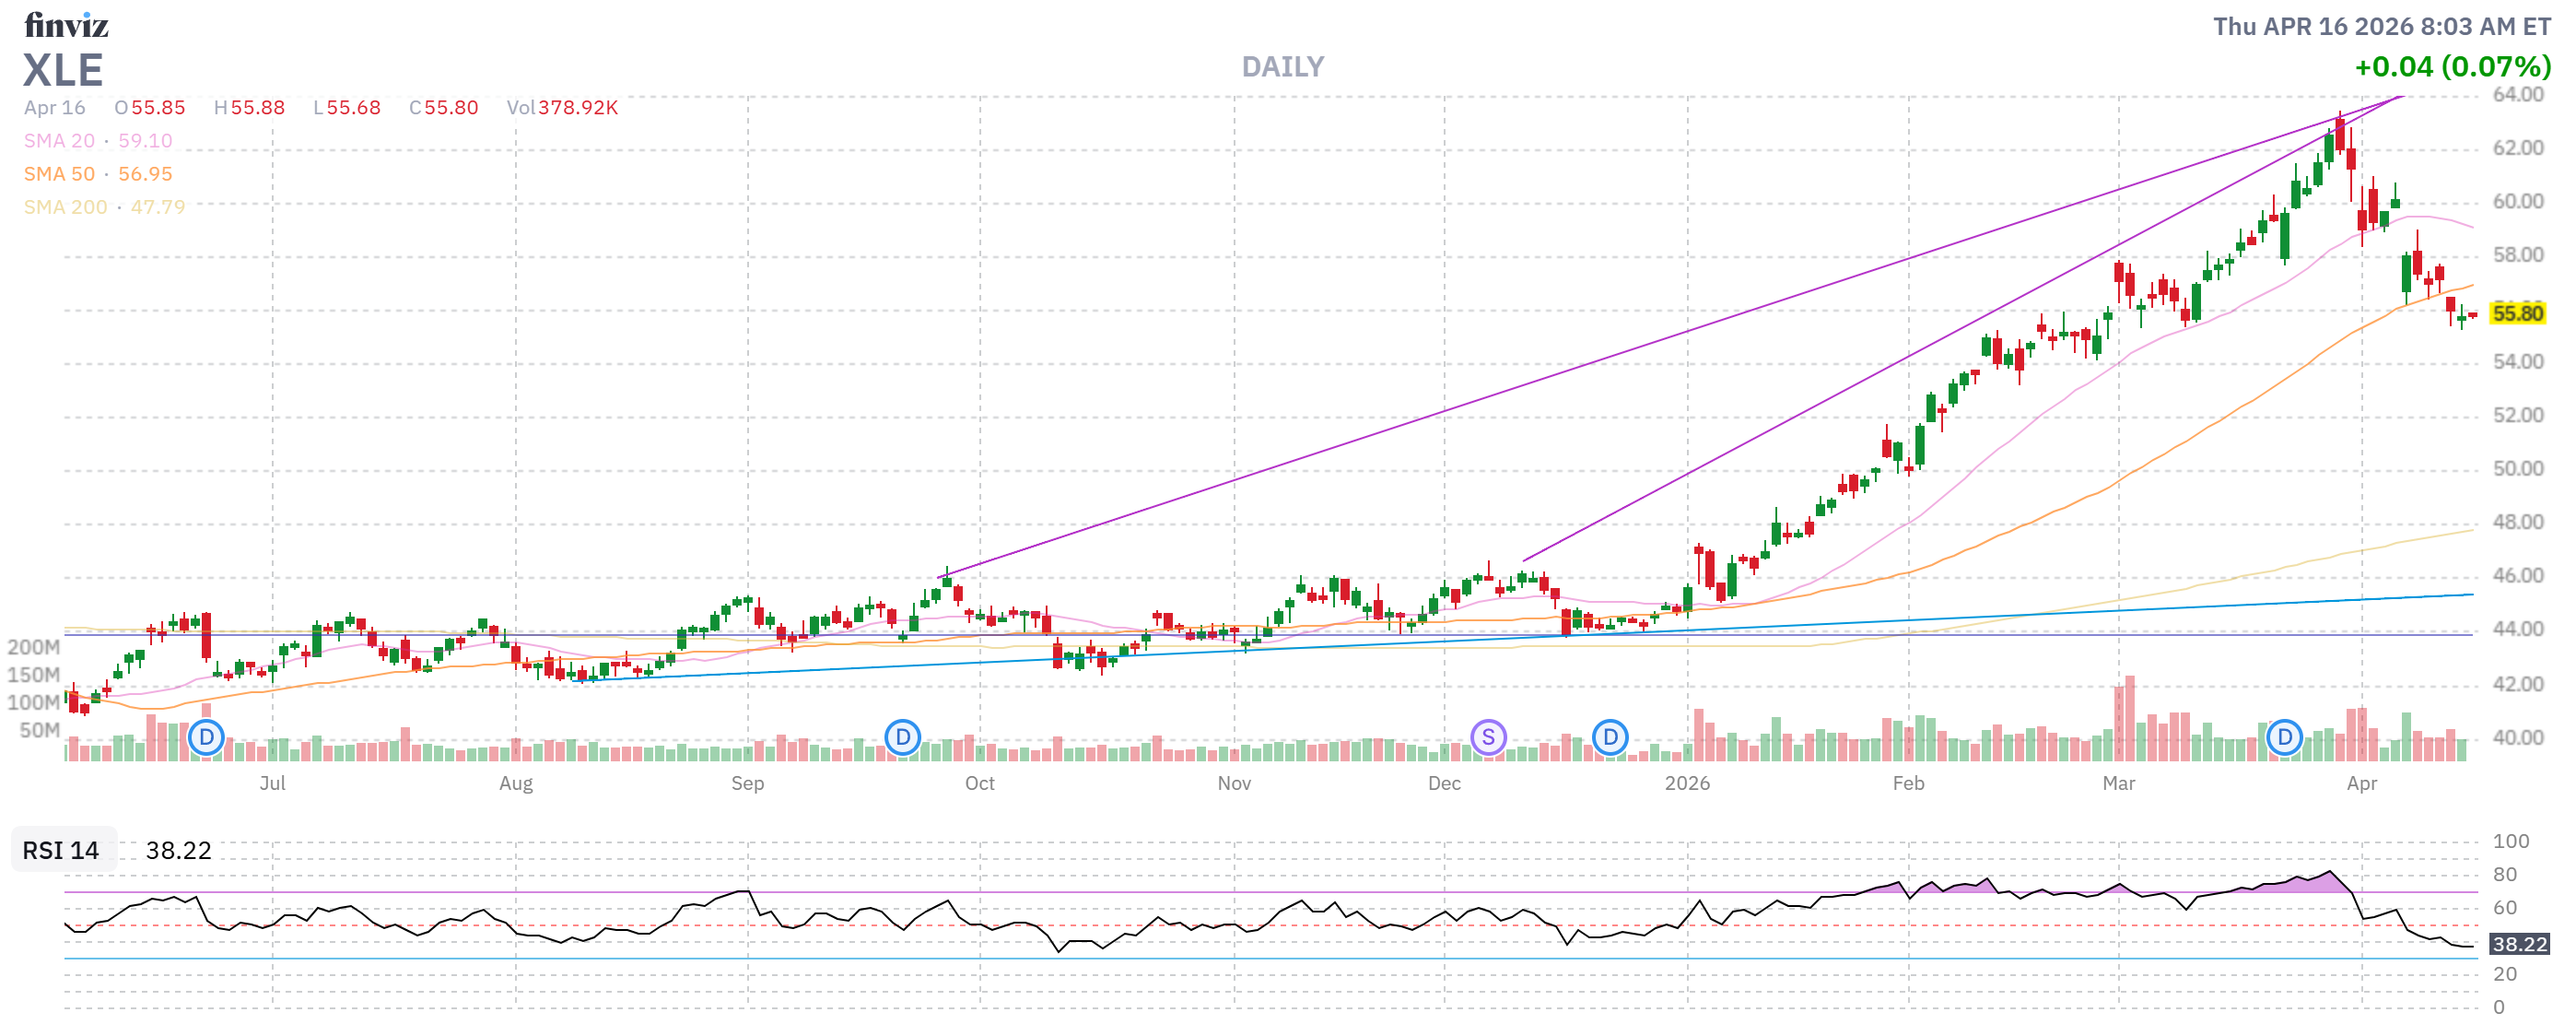Click the yellow 55.80 current price tag
The image size is (2576, 1036).
(2516, 313)
